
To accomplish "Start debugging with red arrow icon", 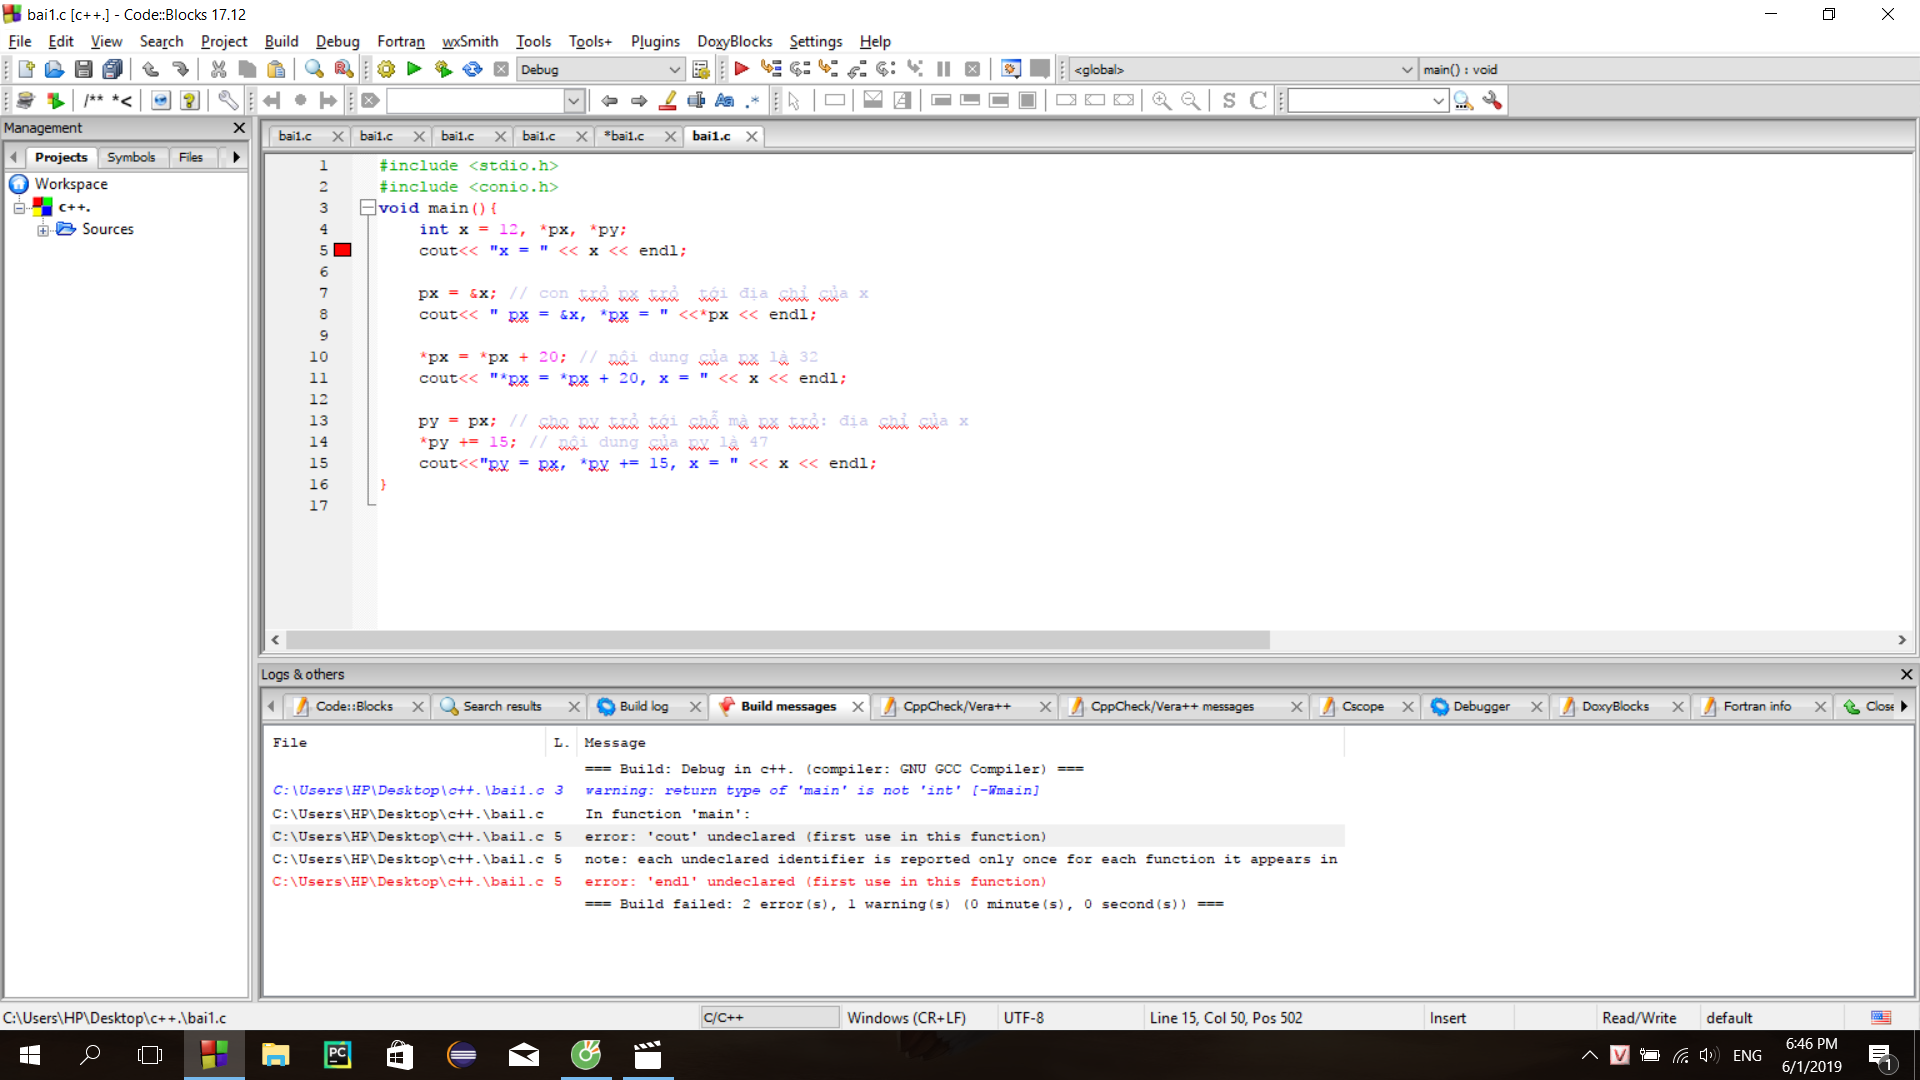I will click(741, 69).
